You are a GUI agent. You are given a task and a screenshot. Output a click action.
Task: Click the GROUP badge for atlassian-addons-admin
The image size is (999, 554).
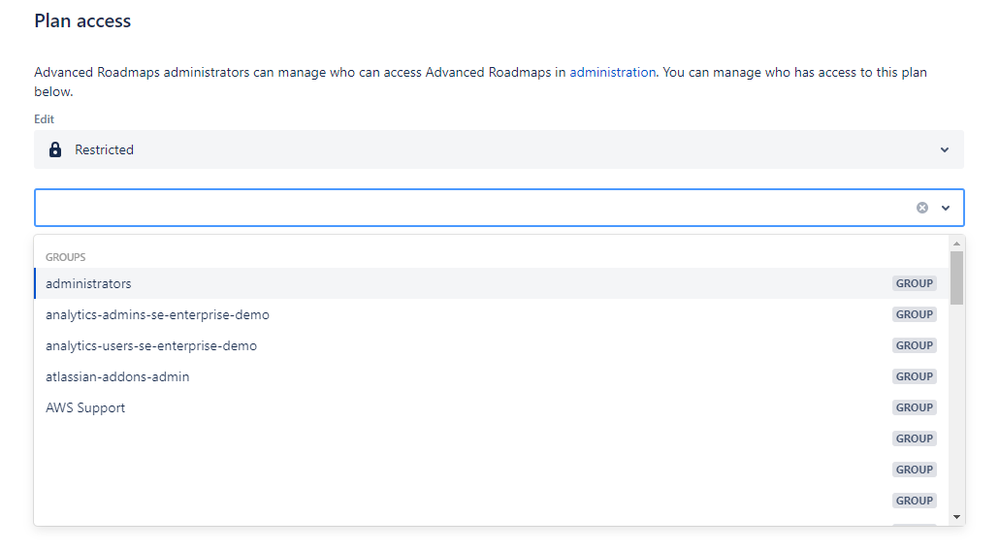pyautogui.click(x=914, y=376)
